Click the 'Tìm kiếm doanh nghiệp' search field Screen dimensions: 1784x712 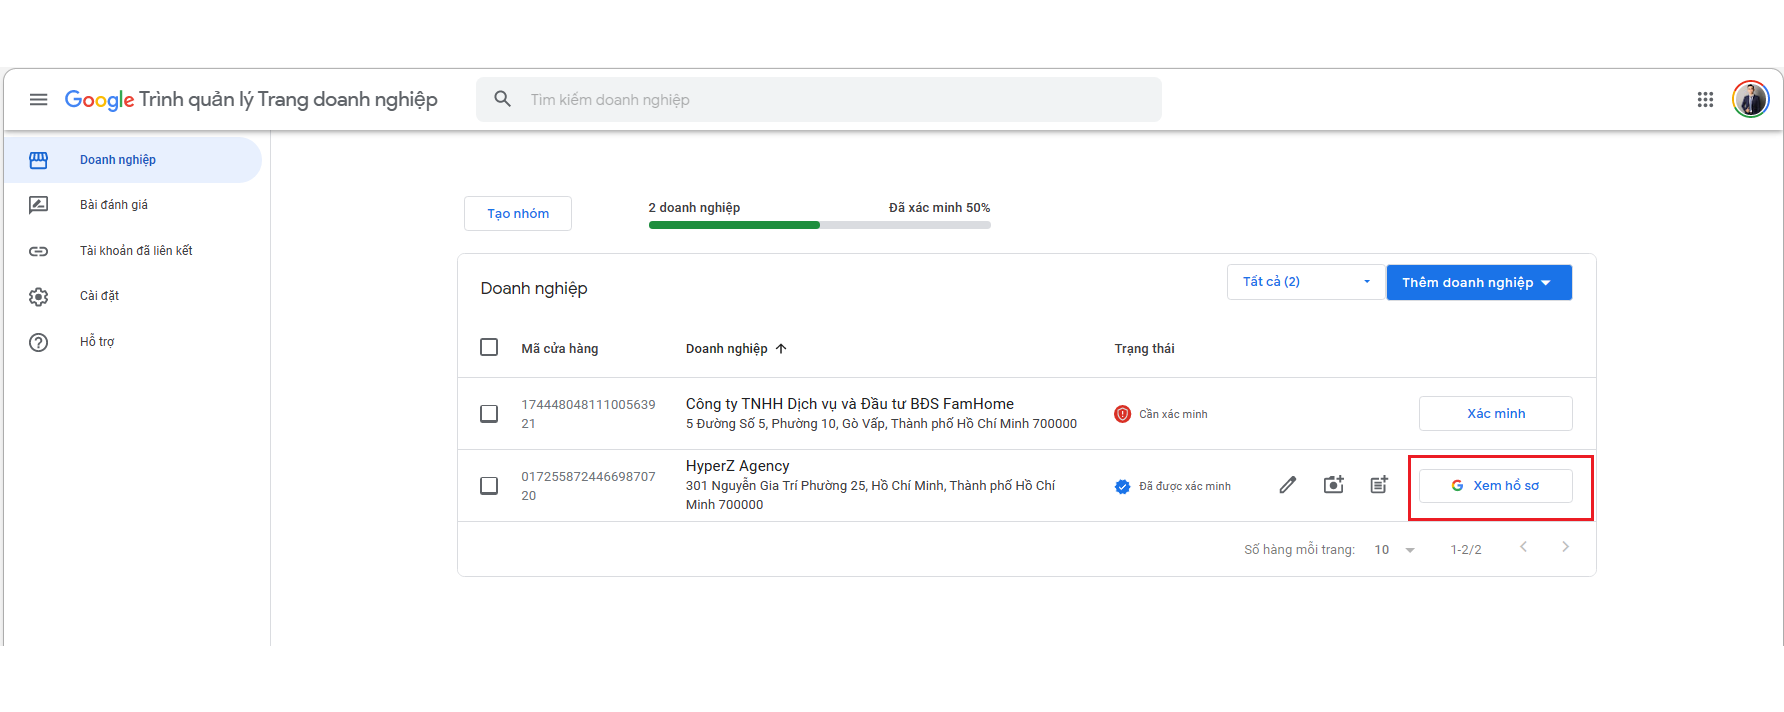pos(840,100)
